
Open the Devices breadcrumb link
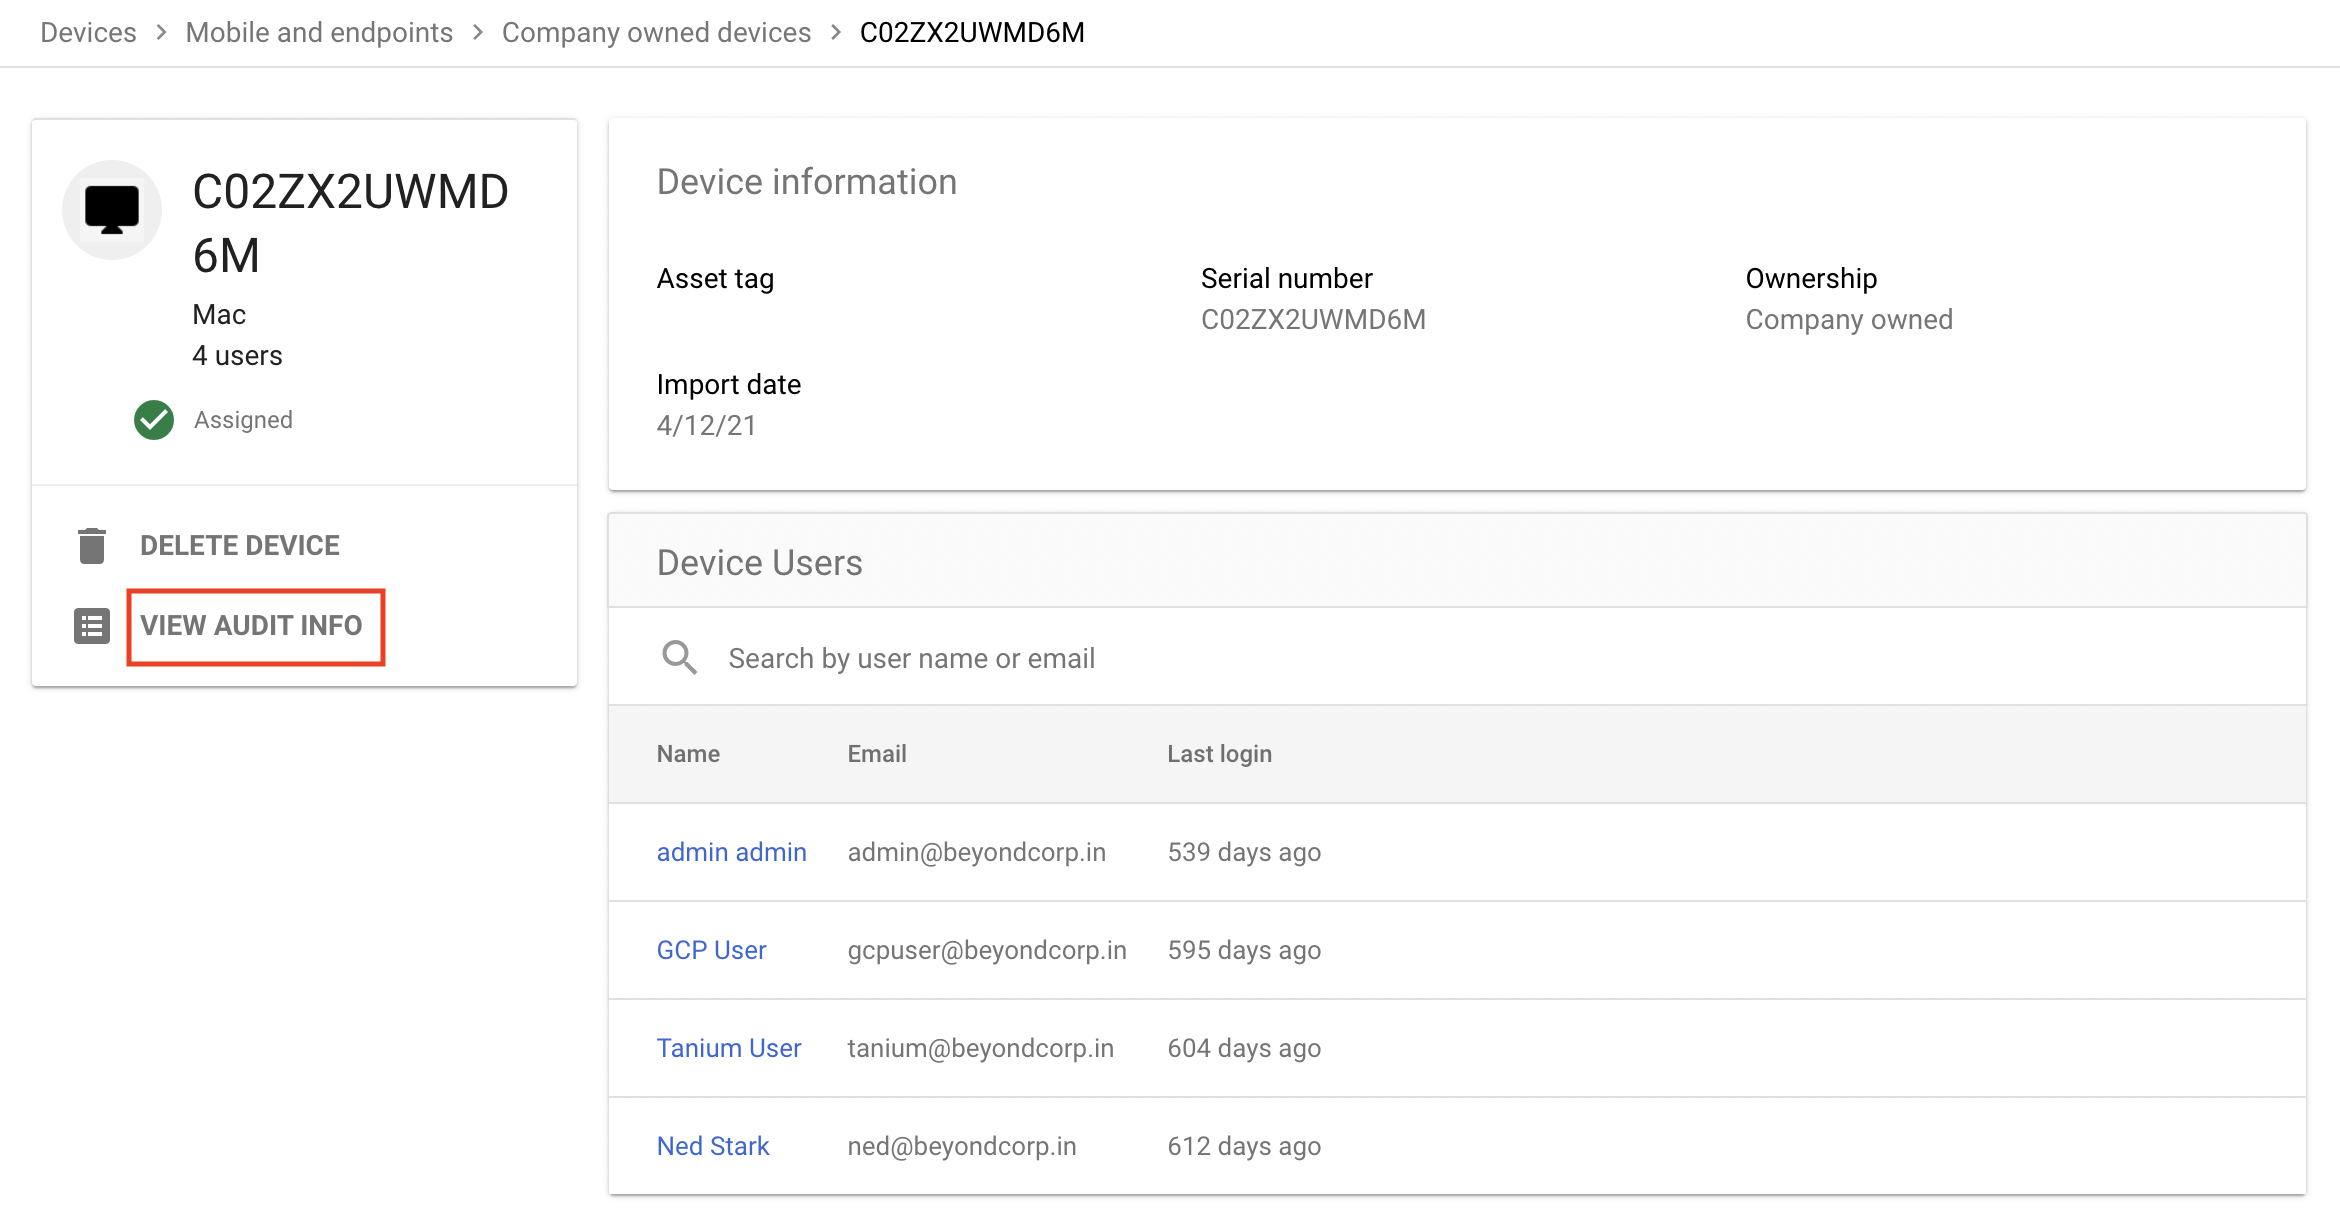click(88, 33)
